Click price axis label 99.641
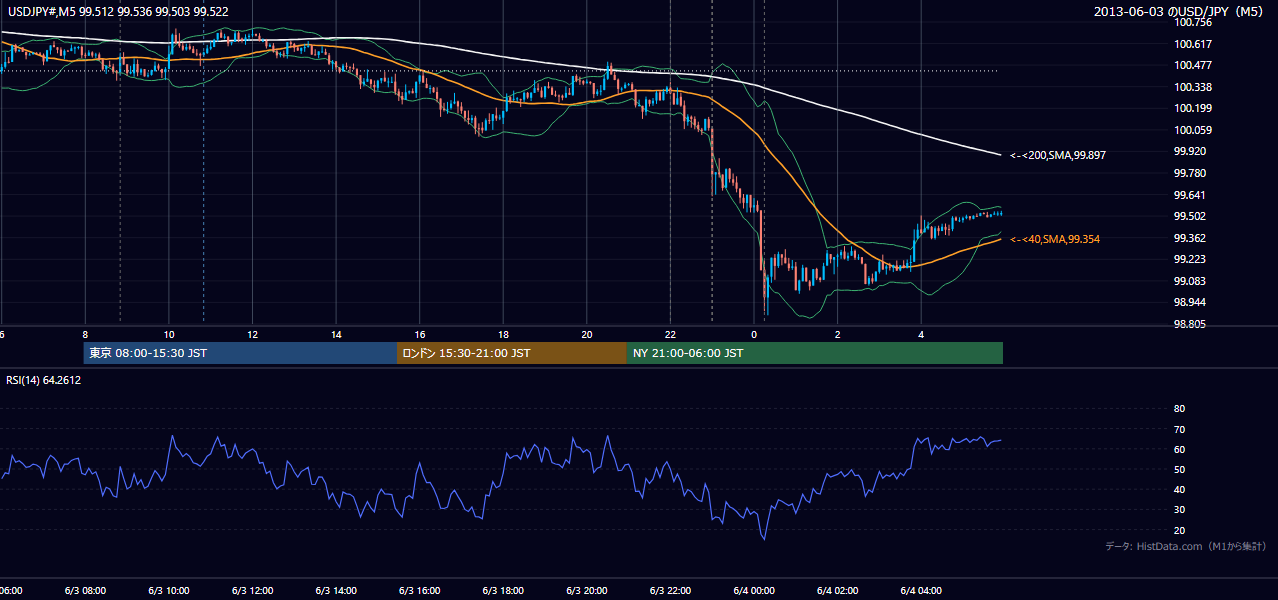This screenshot has height=600, width=1278. coord(1190,195)
